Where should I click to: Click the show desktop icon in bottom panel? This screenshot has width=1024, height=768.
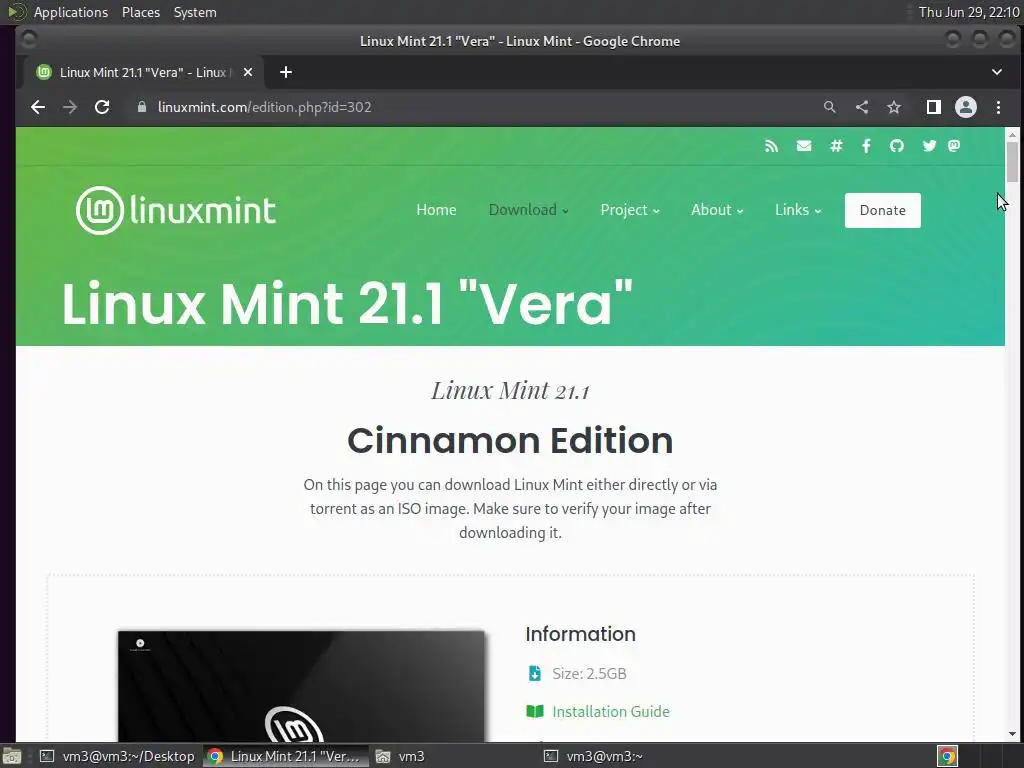12,756
